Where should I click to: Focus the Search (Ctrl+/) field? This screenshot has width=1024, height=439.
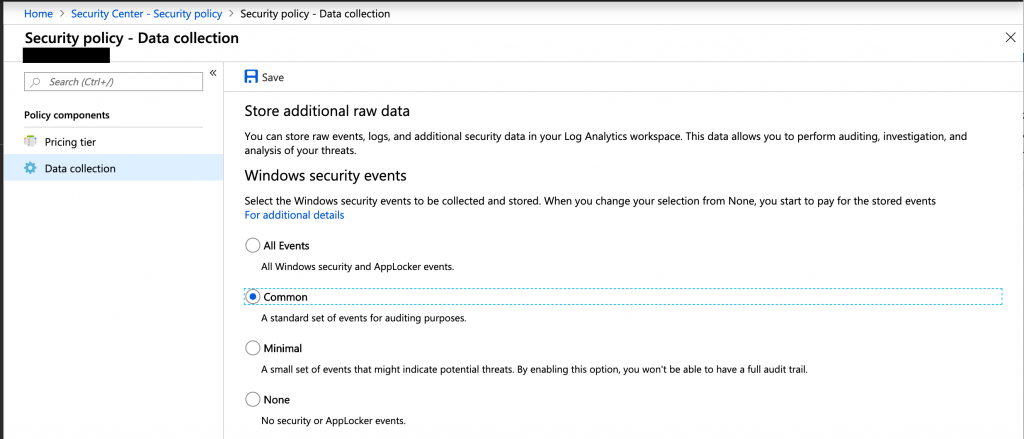point(113,82)
